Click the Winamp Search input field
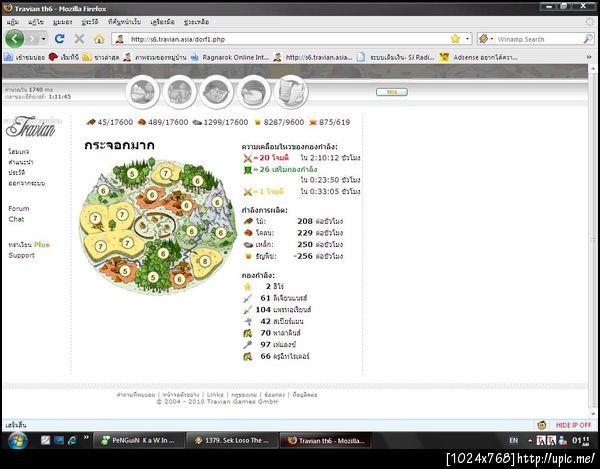This screenshot has width=600, height=469. coord(539,39)
